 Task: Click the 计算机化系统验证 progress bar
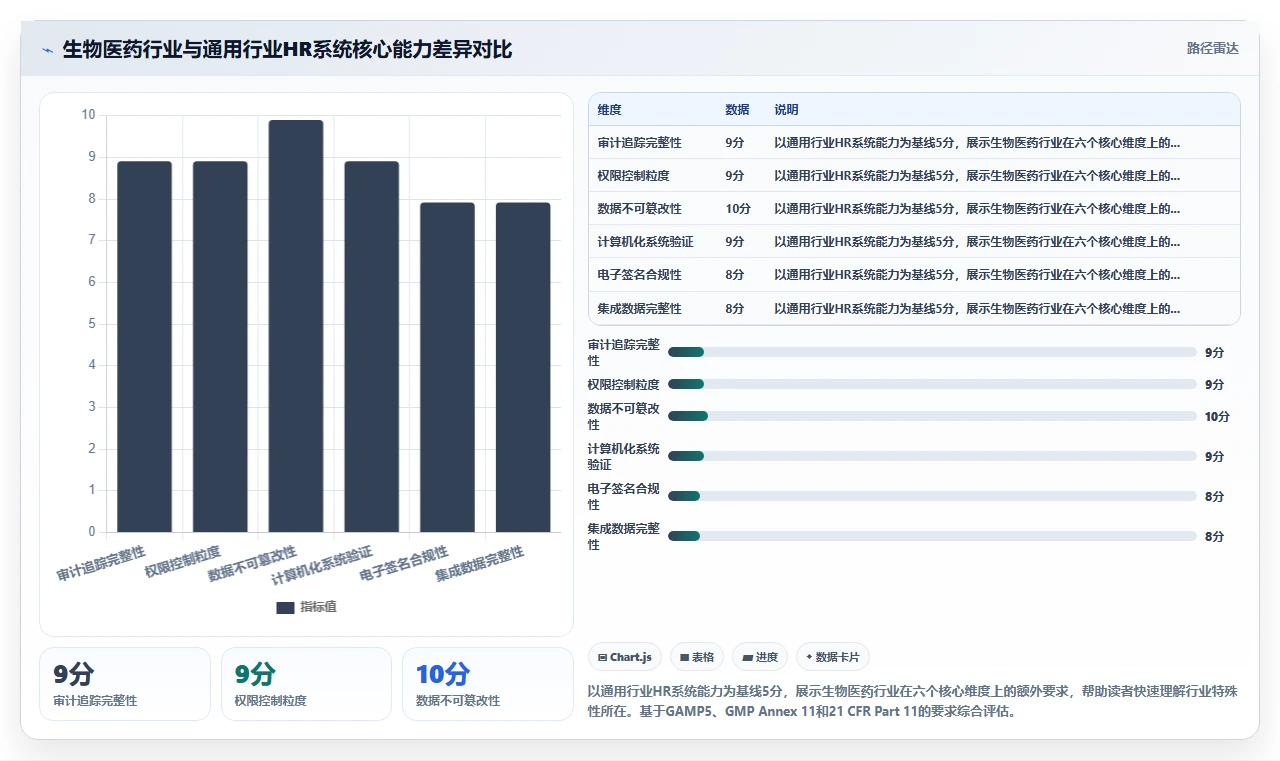click(932, 456)
